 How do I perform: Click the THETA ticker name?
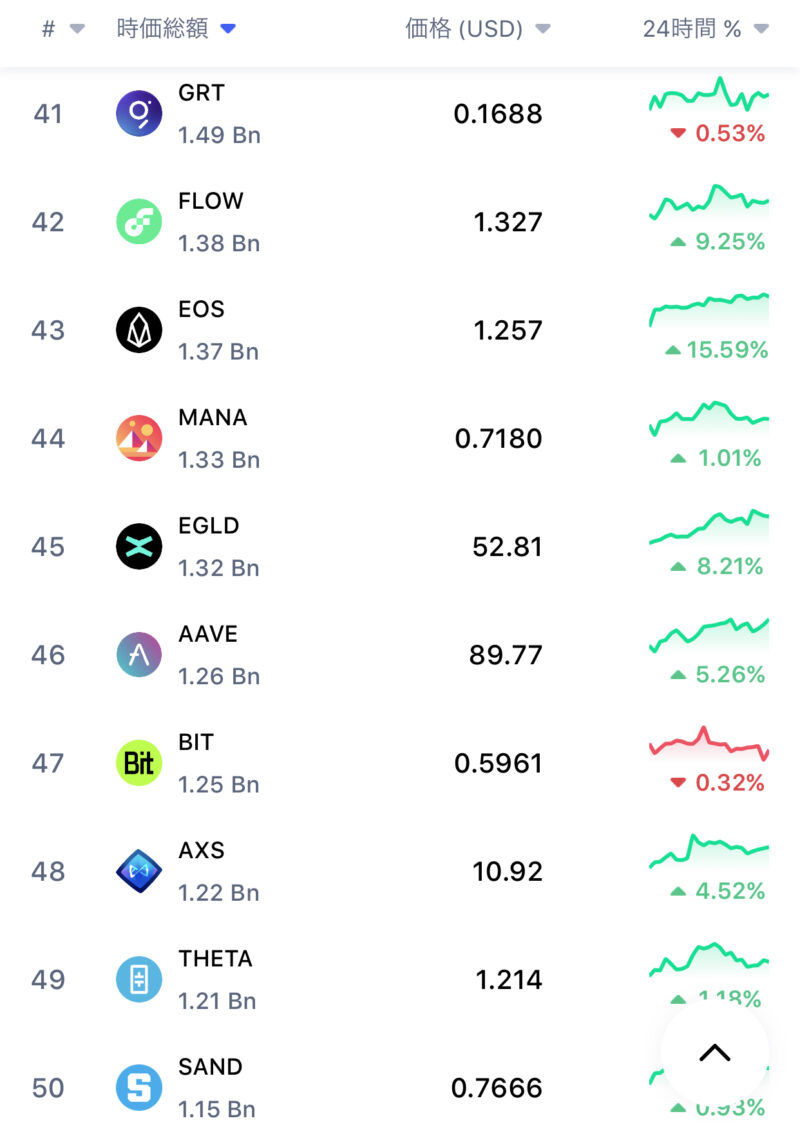point(215,959)
